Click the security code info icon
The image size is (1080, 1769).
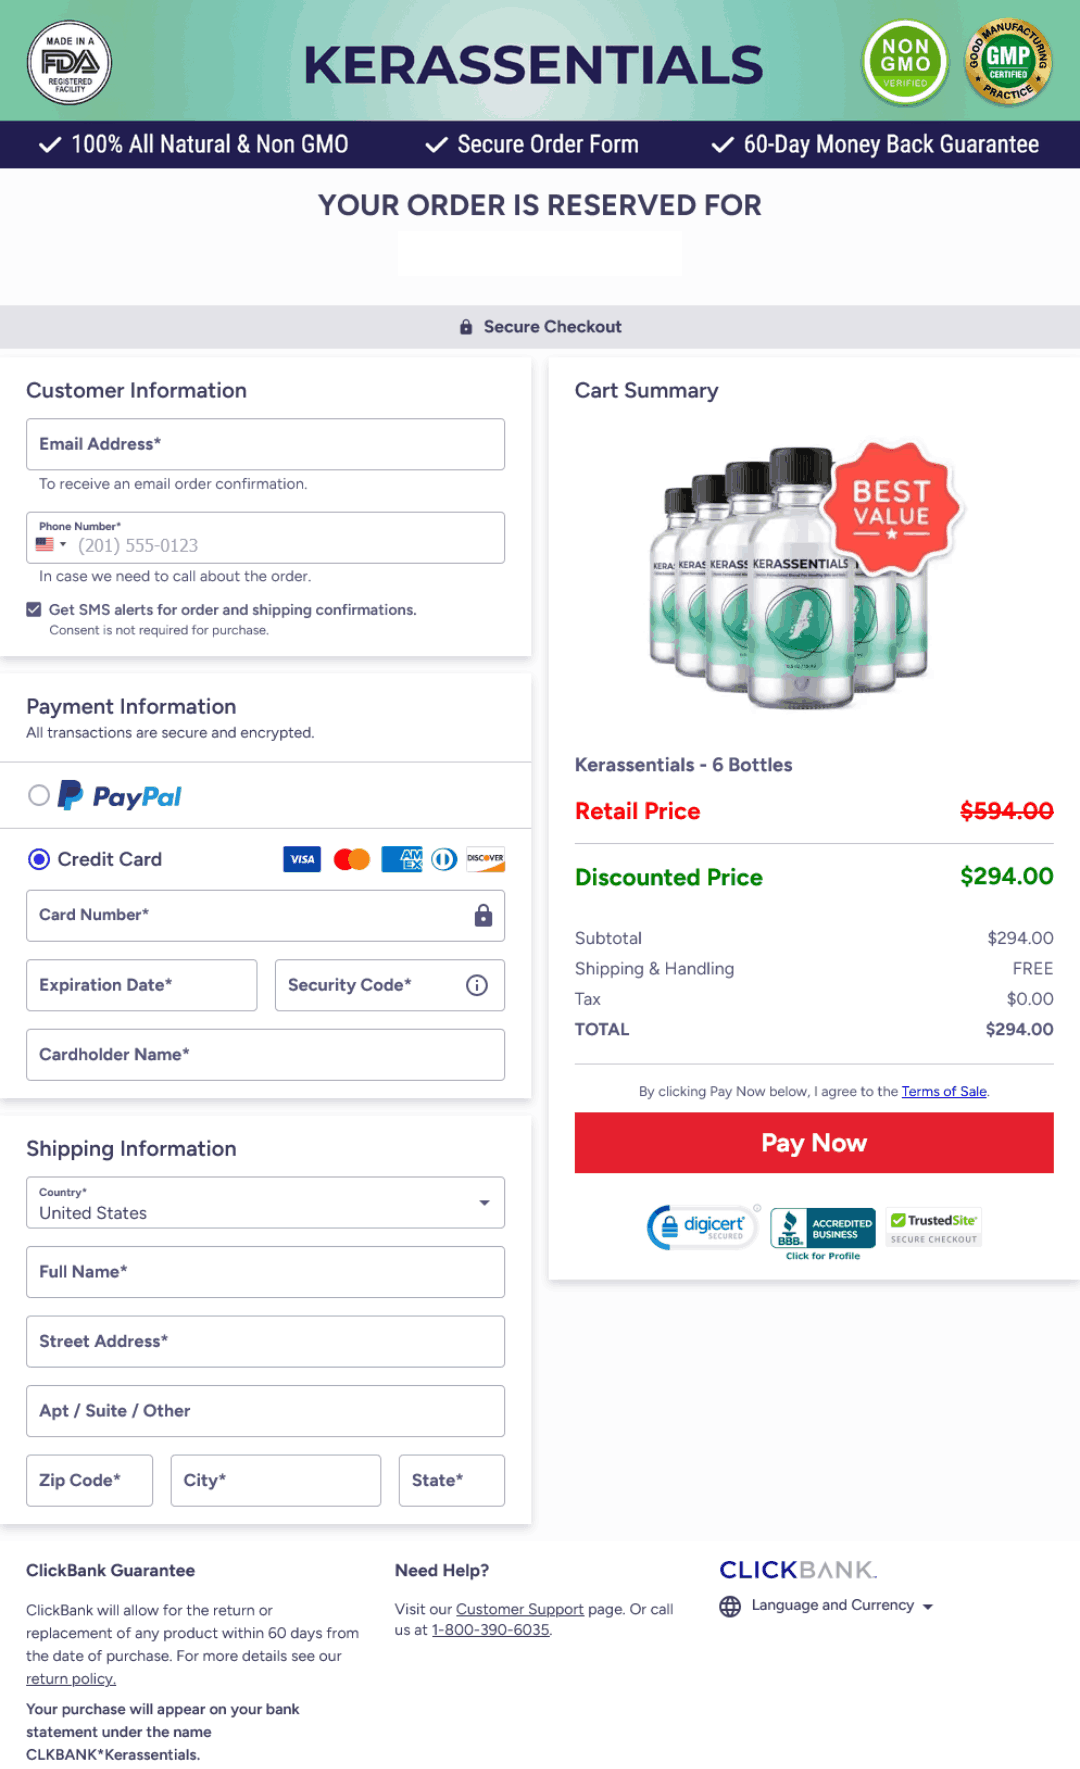477,985
